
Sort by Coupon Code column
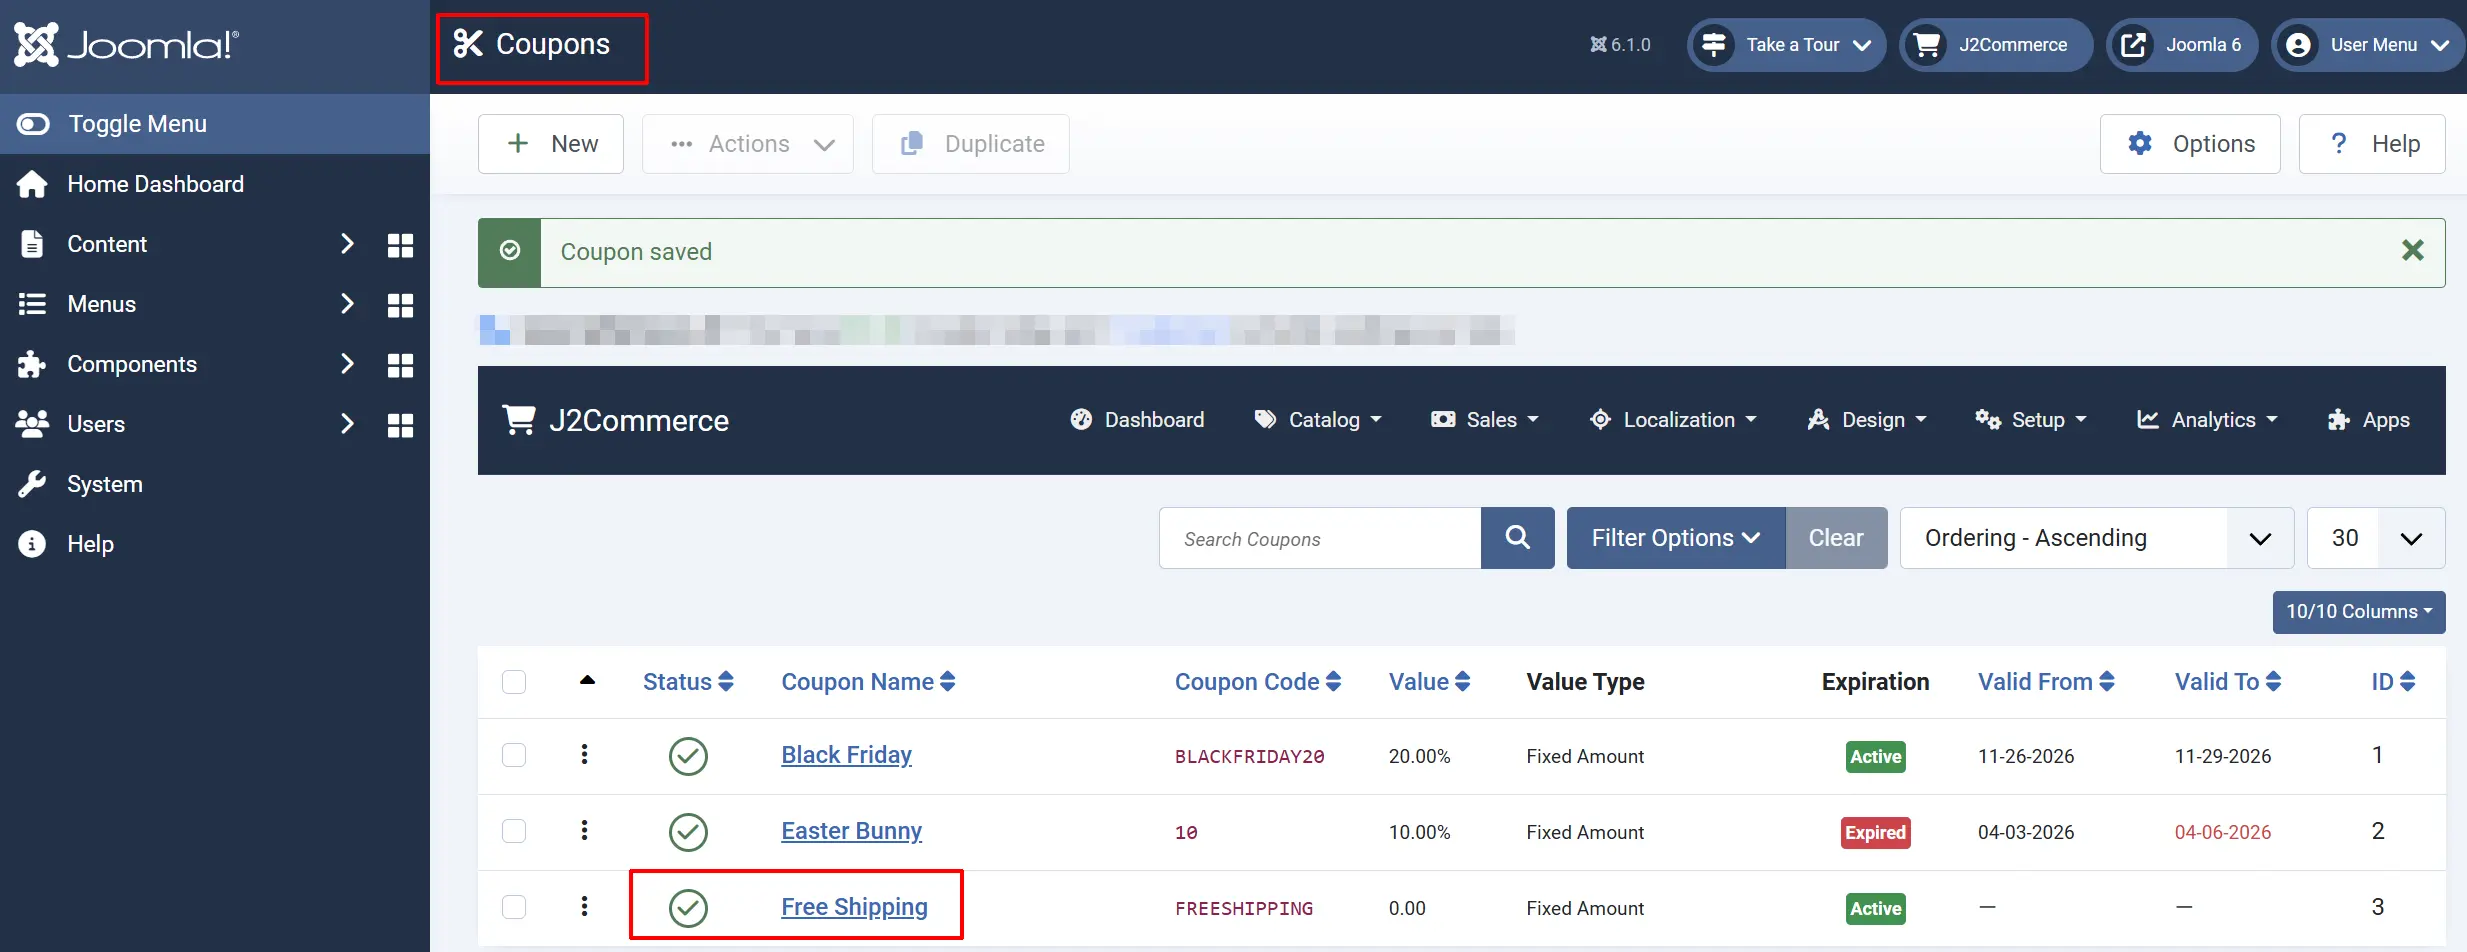(1258, 682)
